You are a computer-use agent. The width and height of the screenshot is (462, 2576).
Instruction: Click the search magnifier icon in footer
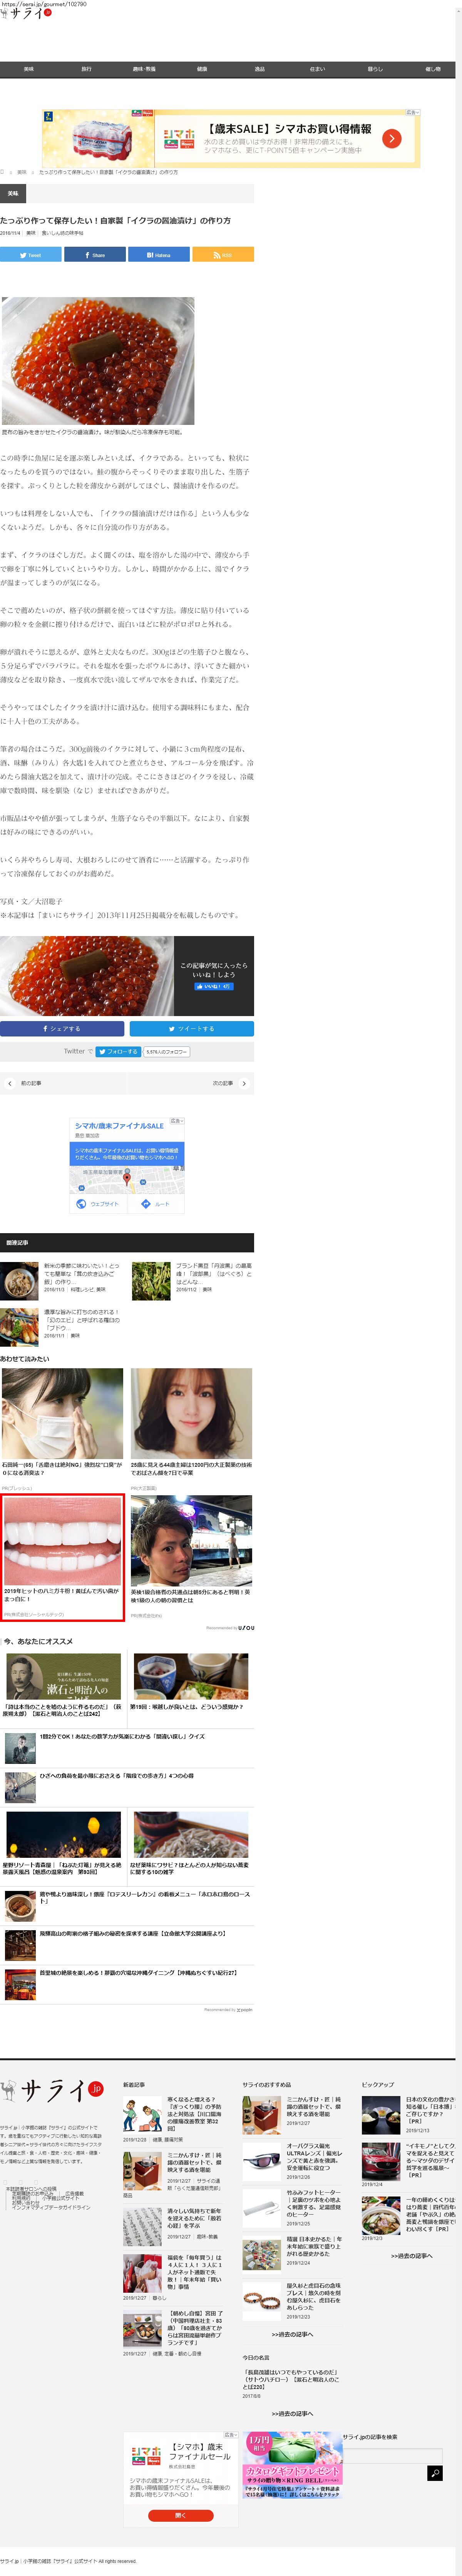(x=434, y=2473)
